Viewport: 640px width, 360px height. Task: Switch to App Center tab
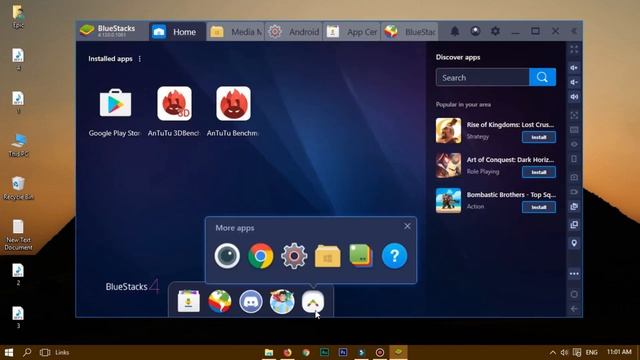coord(352,31)
